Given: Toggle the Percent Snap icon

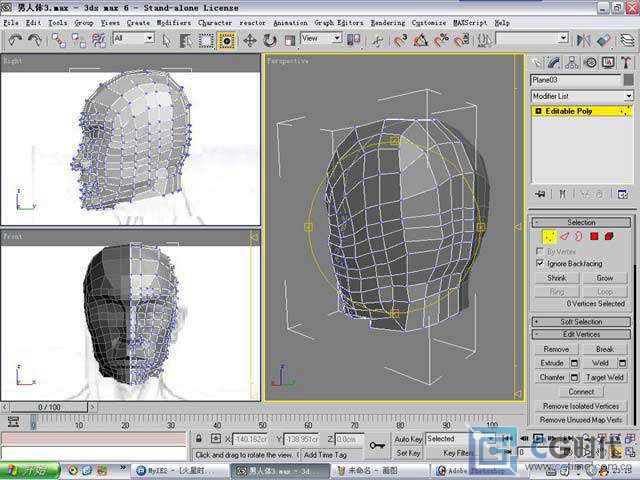Looking at the screenshot, I should [x=441, y=40].
